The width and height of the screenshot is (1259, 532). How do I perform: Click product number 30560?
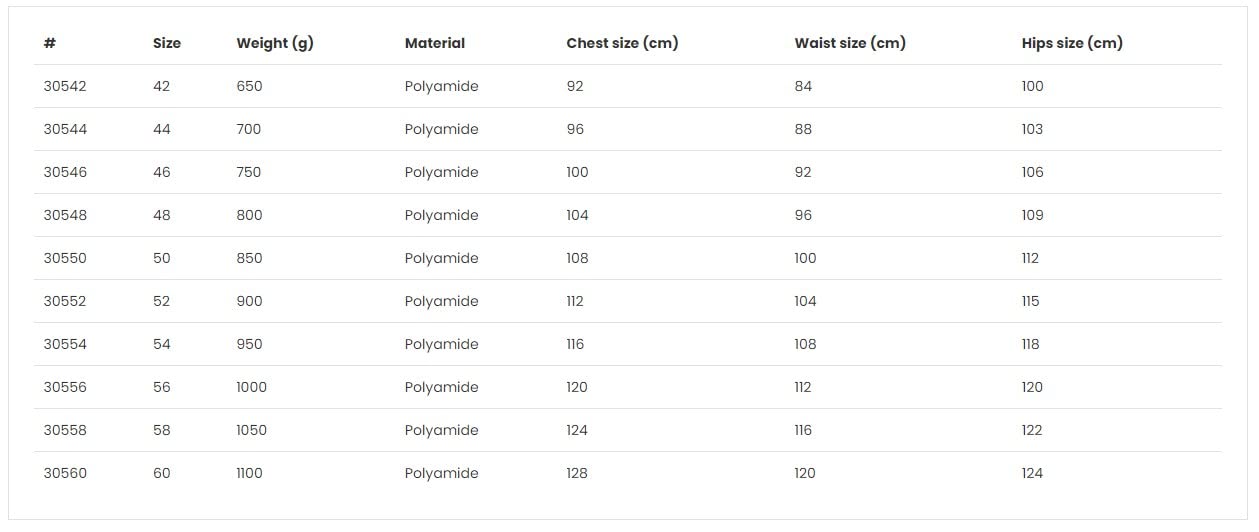[x=65, y=473]
